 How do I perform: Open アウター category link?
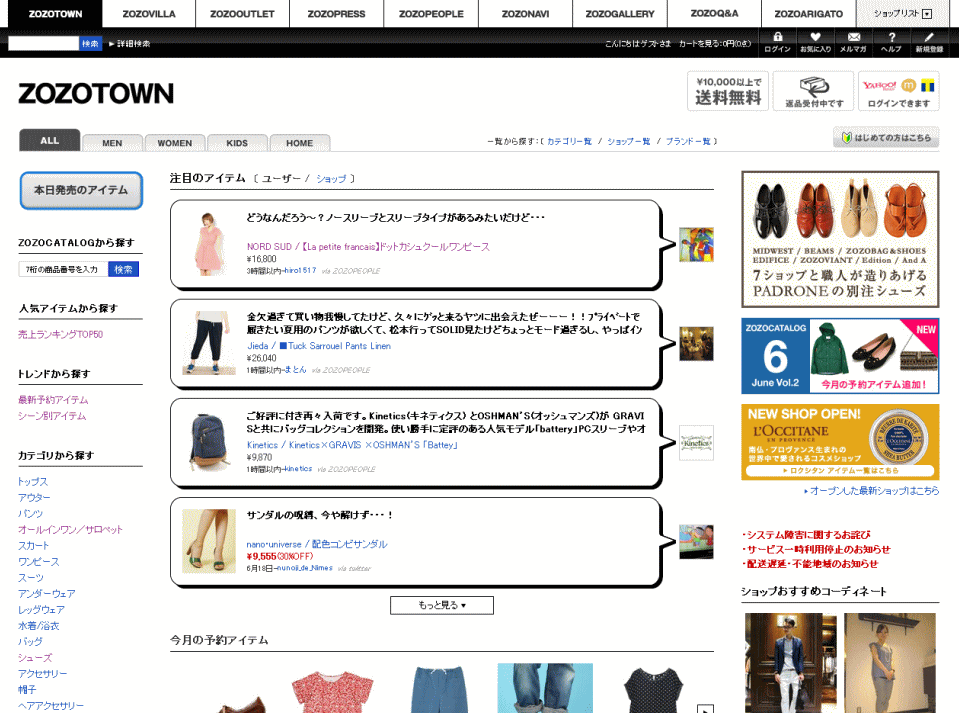pyautogui.click(x=34, y=498)
